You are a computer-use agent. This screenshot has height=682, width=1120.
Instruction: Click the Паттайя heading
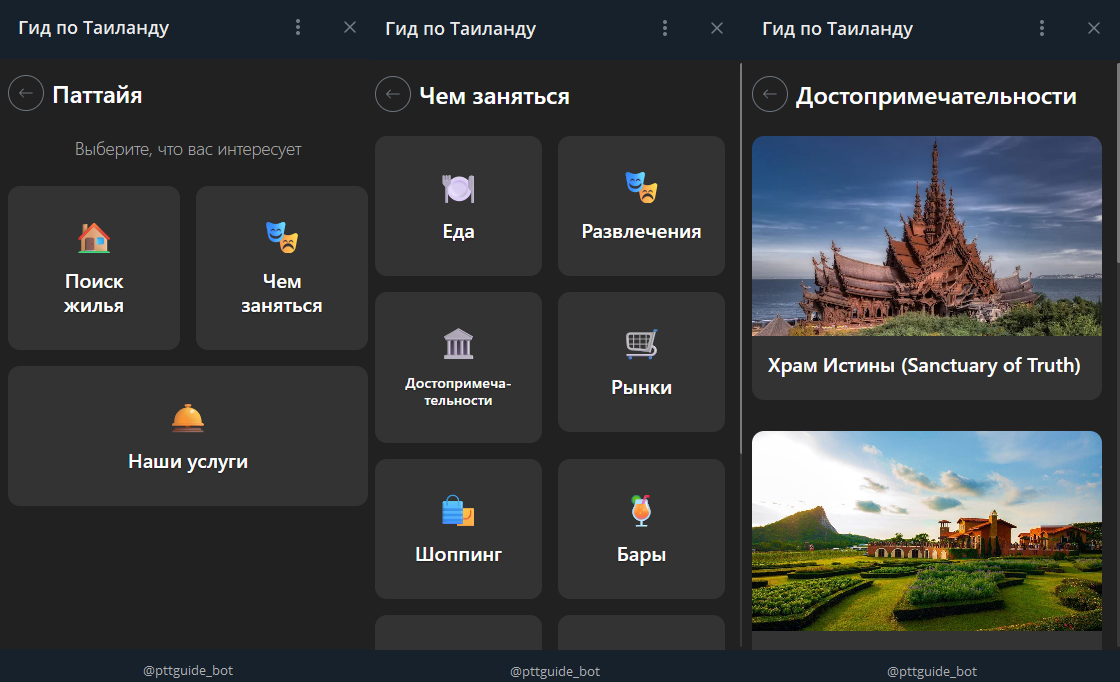point(97,95)
